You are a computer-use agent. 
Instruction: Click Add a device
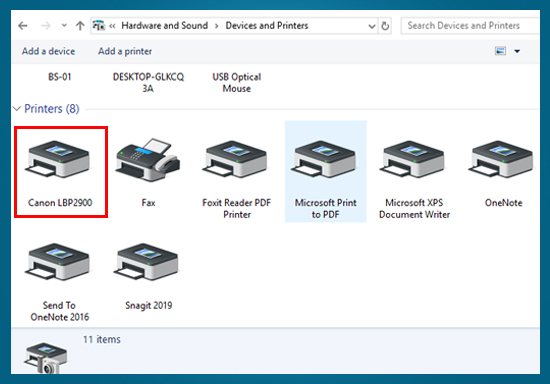(48, 51)
